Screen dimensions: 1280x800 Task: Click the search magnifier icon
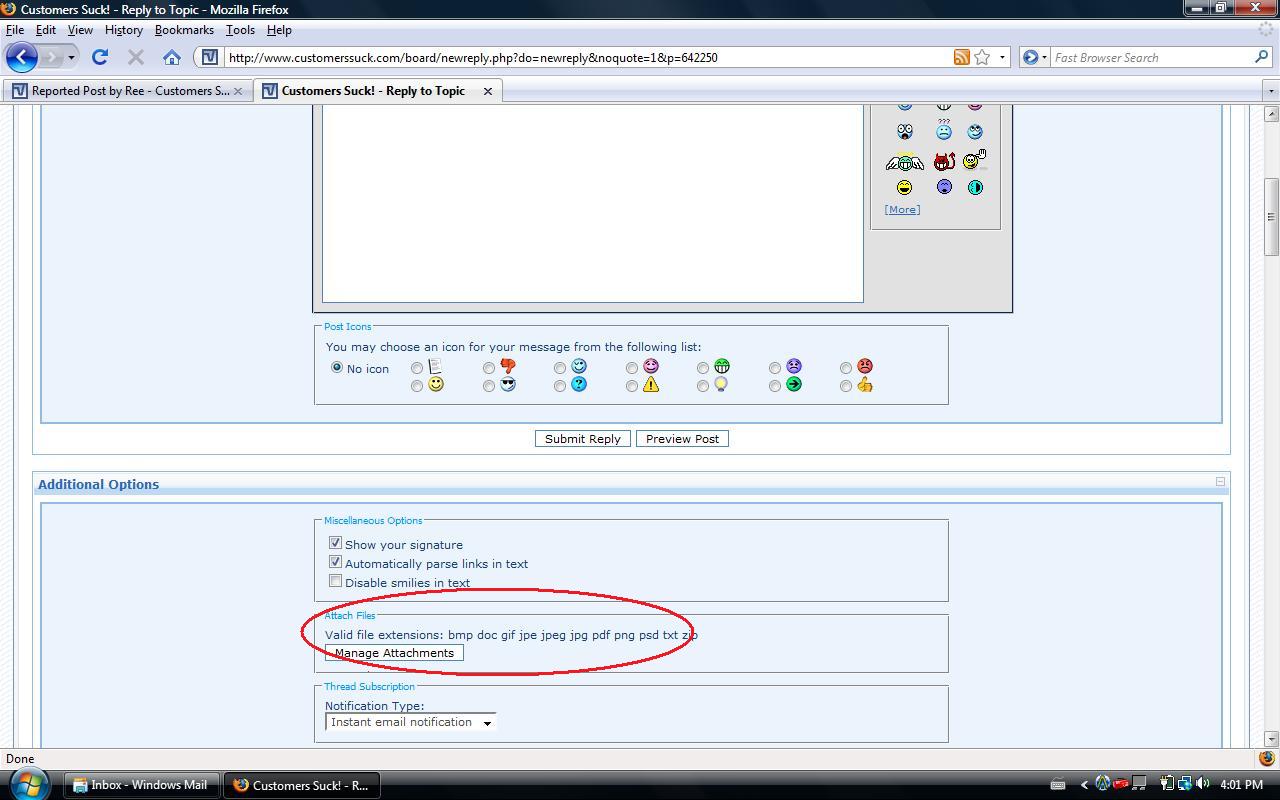[1261, 57]
